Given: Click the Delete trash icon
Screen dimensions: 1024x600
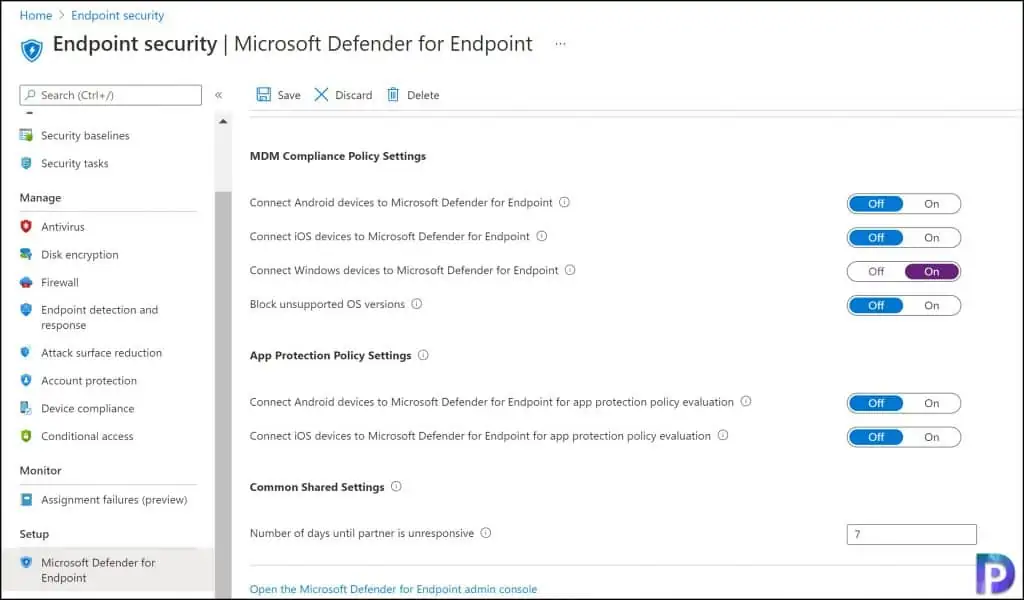Looking at the screenshot, I should 392,95.
